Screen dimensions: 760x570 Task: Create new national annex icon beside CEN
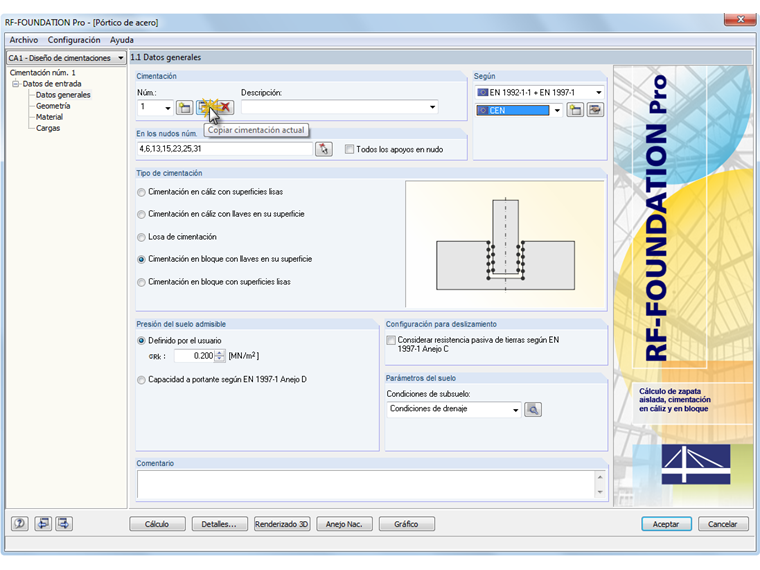(575, 110)
